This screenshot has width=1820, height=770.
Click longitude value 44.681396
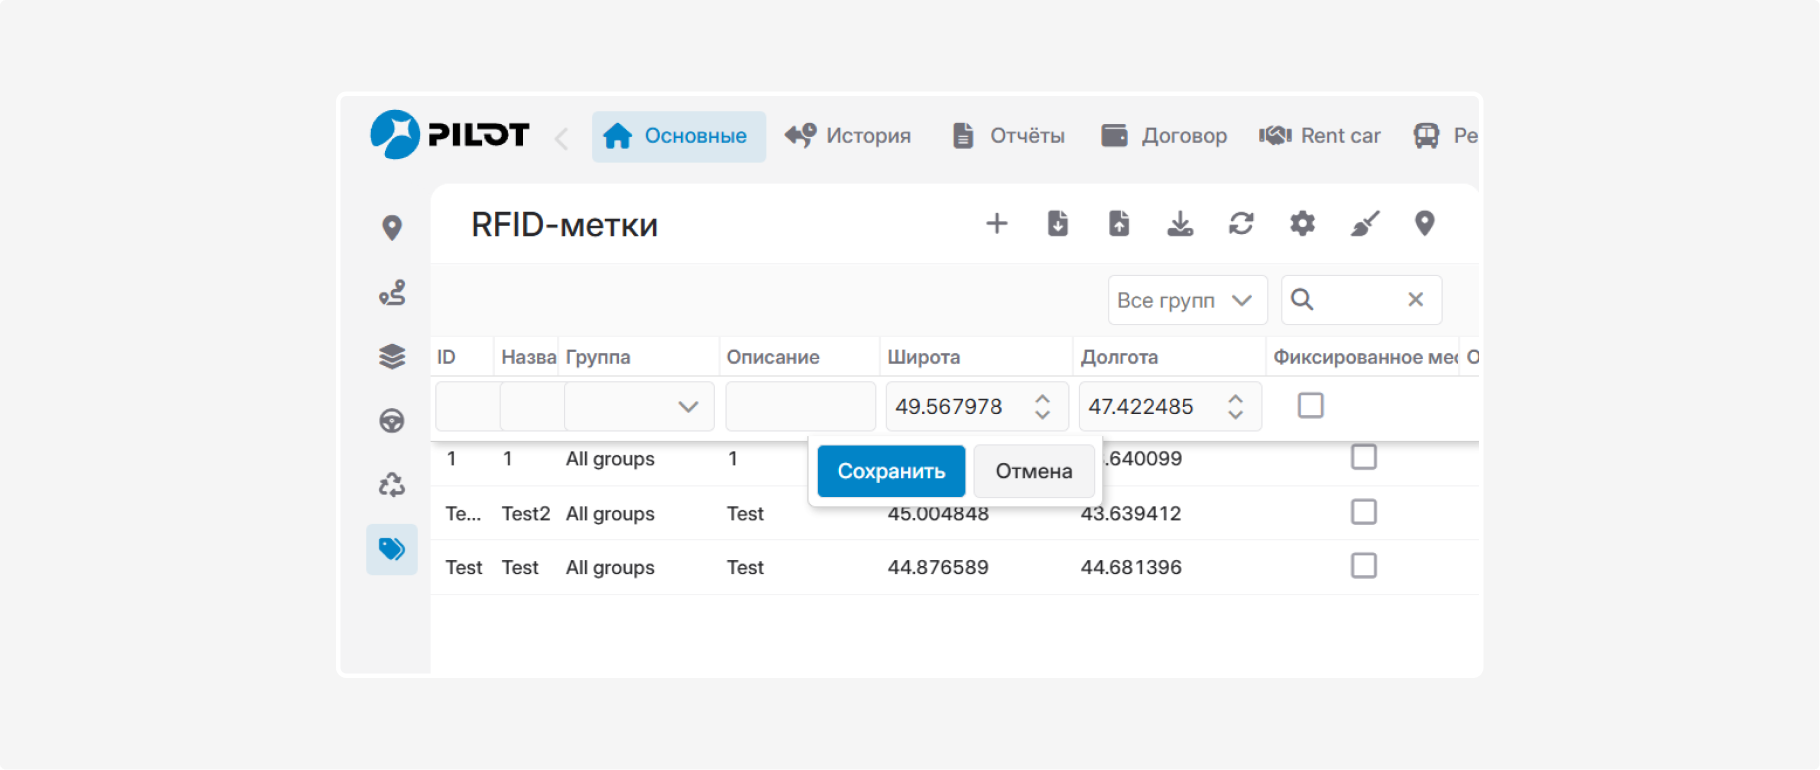coord(1131,568)
